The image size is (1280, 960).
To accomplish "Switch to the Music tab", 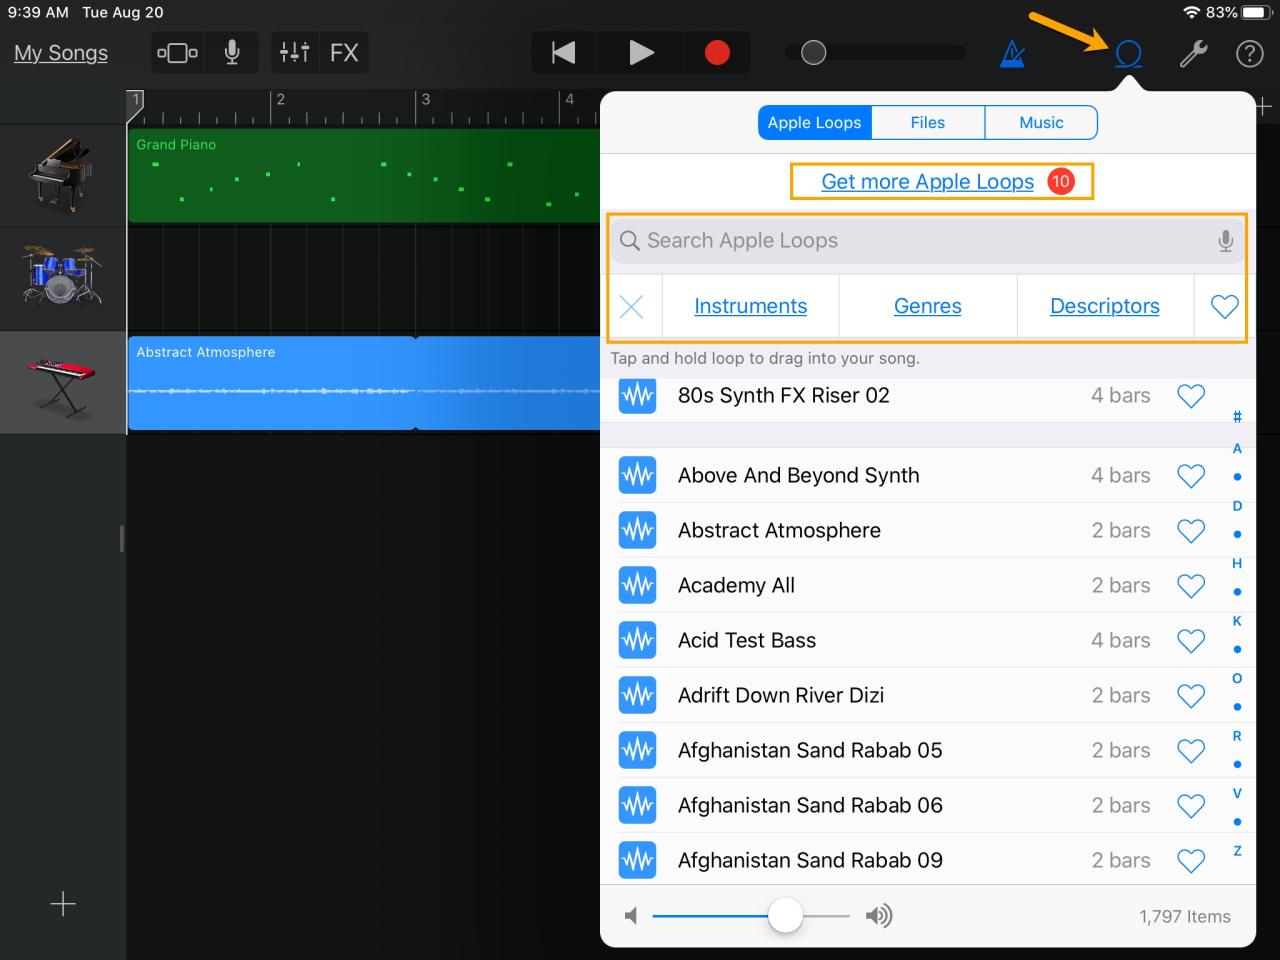I will [x=1040, y=122].
